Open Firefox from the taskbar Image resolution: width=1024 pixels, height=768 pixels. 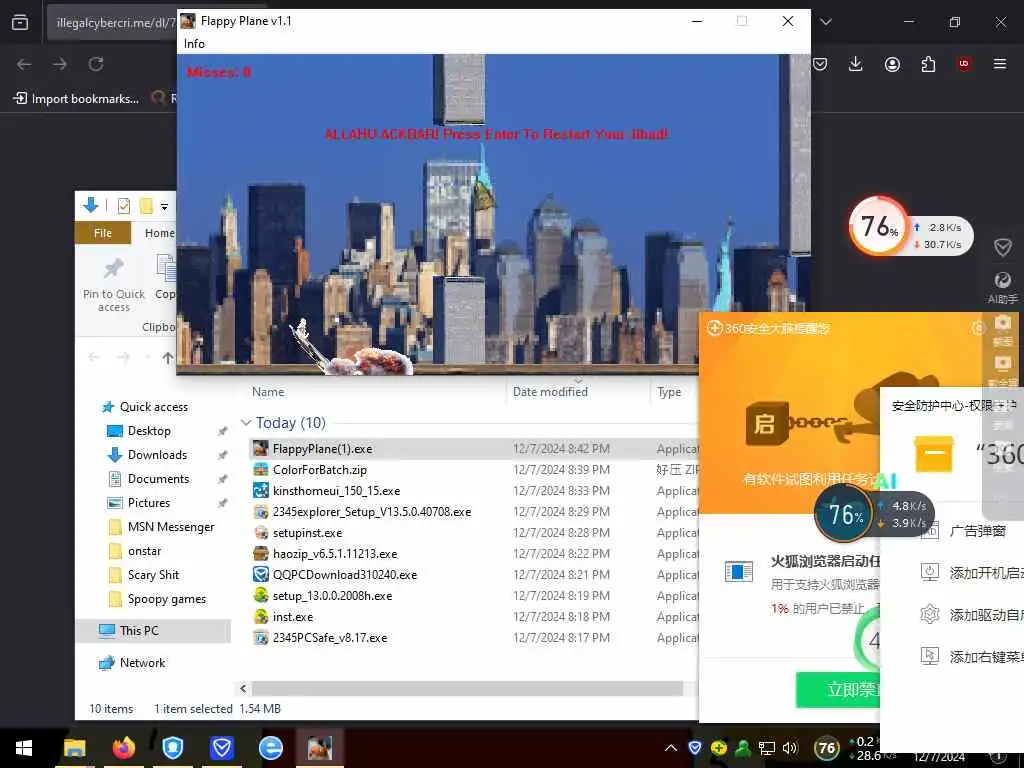123,748
